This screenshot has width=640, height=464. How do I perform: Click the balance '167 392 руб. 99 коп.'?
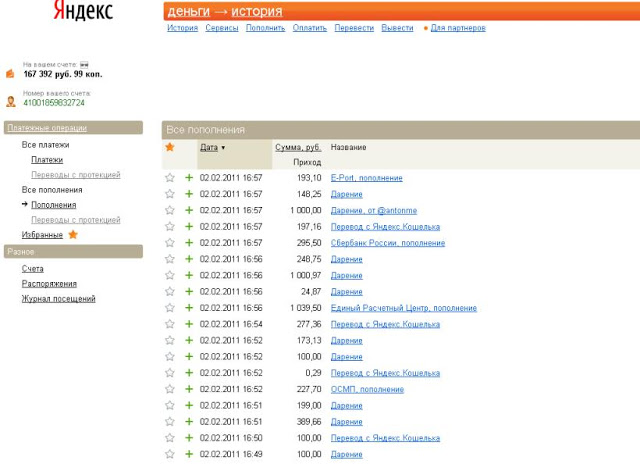[63, 74]
